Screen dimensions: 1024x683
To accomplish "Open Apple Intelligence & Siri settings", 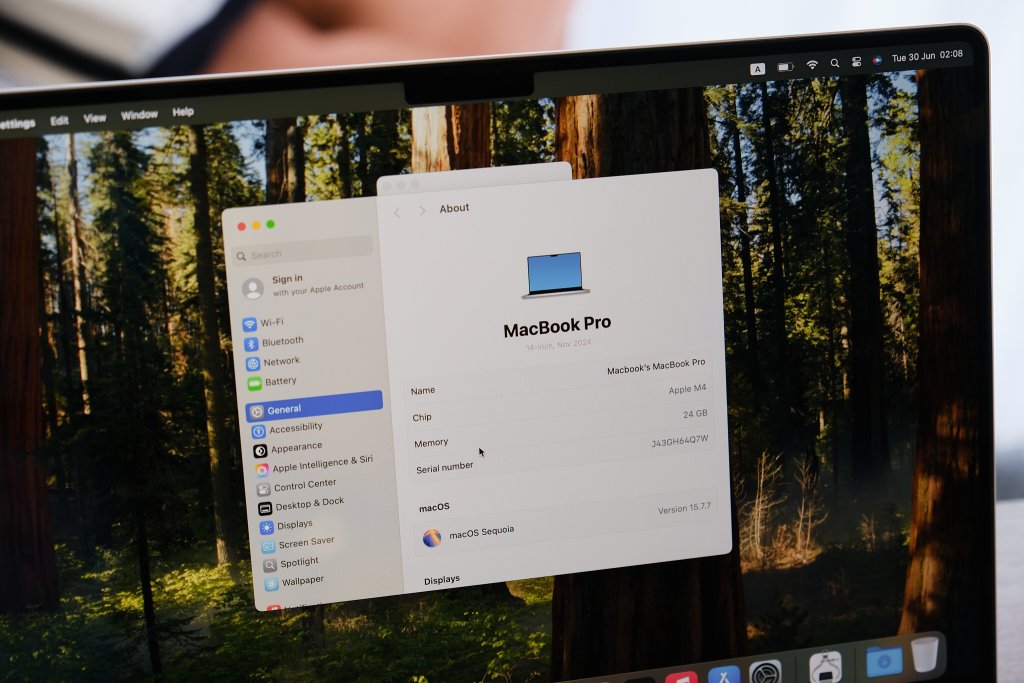I will (315, 464).
